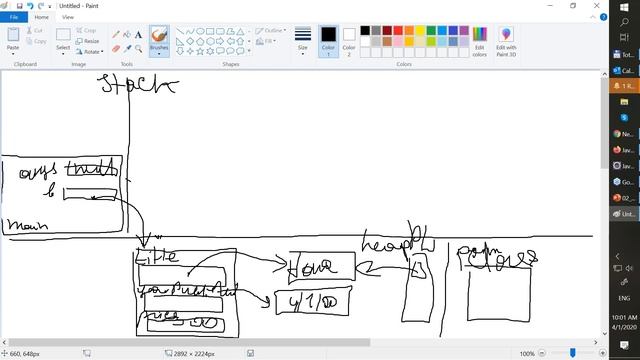This screenshot has height=360, width=640.
Task: Open the Edit colors dialog
Action: point(480,42)
